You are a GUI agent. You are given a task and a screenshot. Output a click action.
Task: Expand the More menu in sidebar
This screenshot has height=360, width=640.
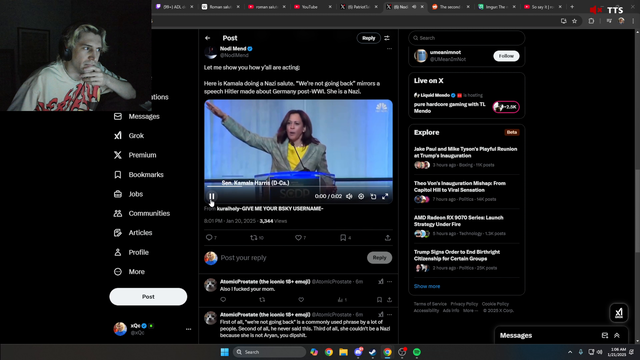[129, 272]
